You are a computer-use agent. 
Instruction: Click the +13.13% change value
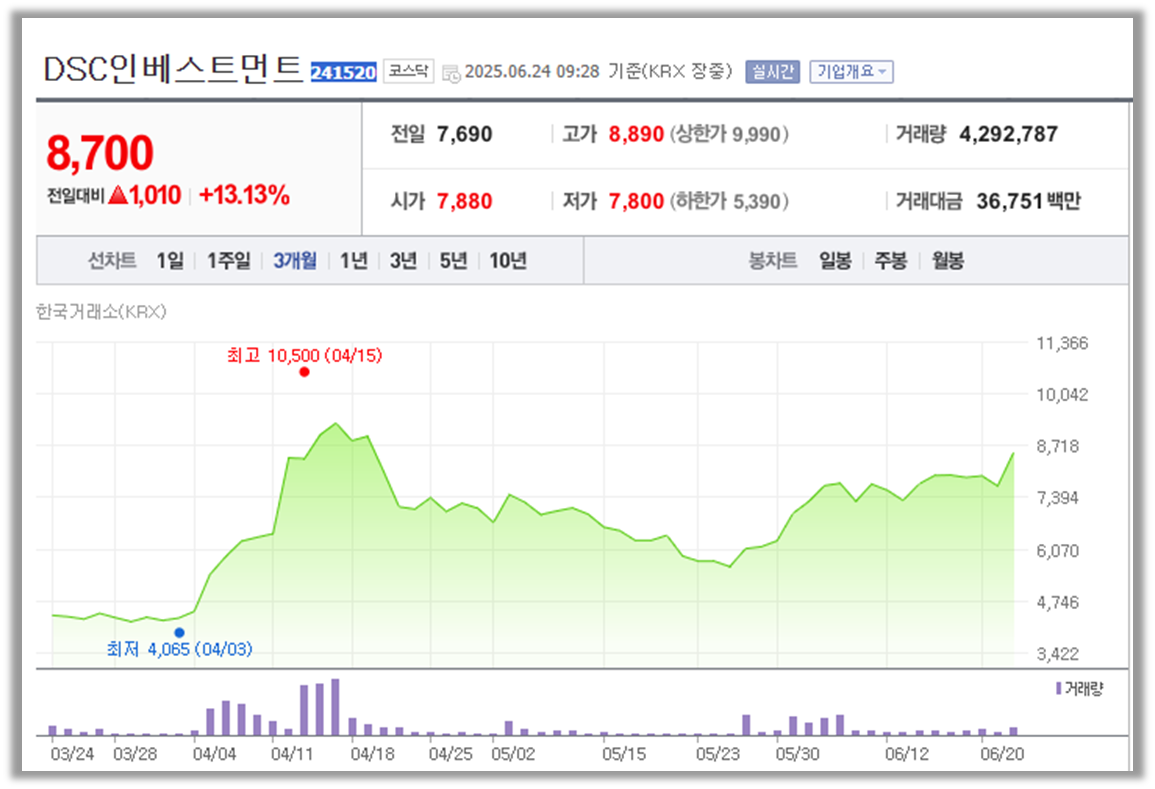[245, 196]
